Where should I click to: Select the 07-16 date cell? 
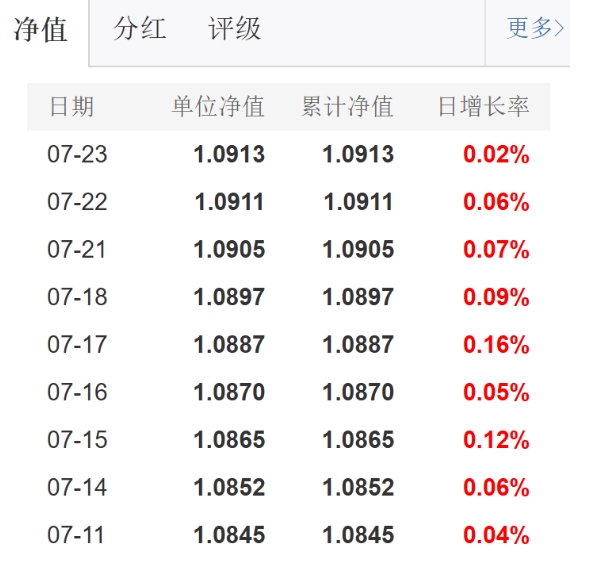click(x=77, y=392)
